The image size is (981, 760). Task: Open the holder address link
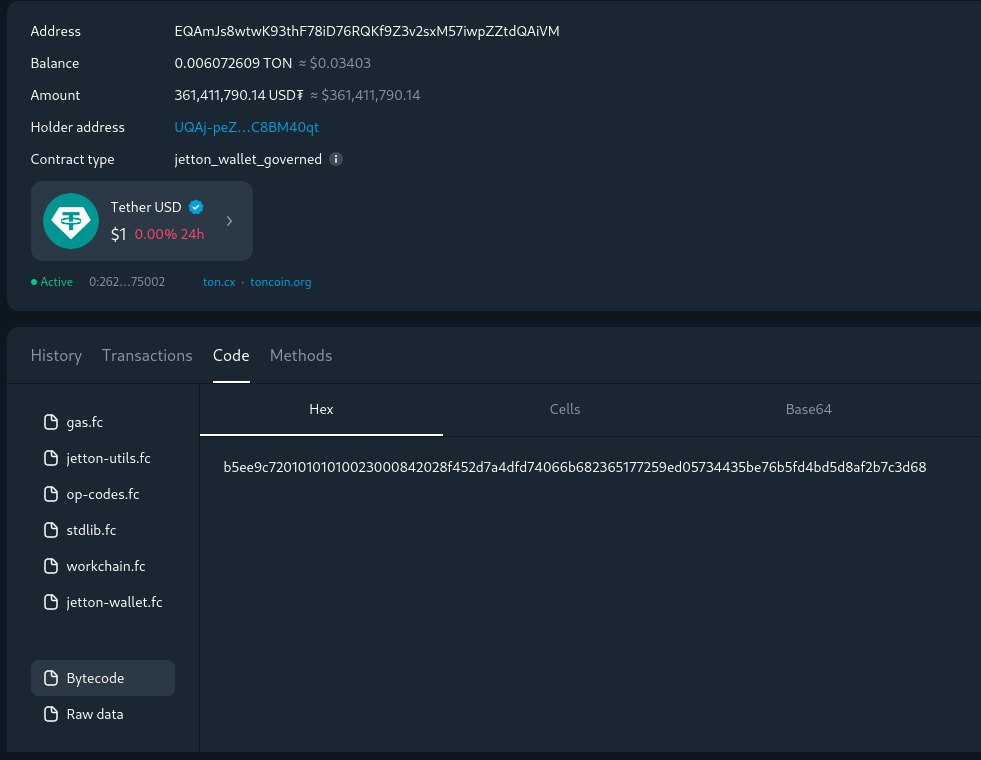246,127
